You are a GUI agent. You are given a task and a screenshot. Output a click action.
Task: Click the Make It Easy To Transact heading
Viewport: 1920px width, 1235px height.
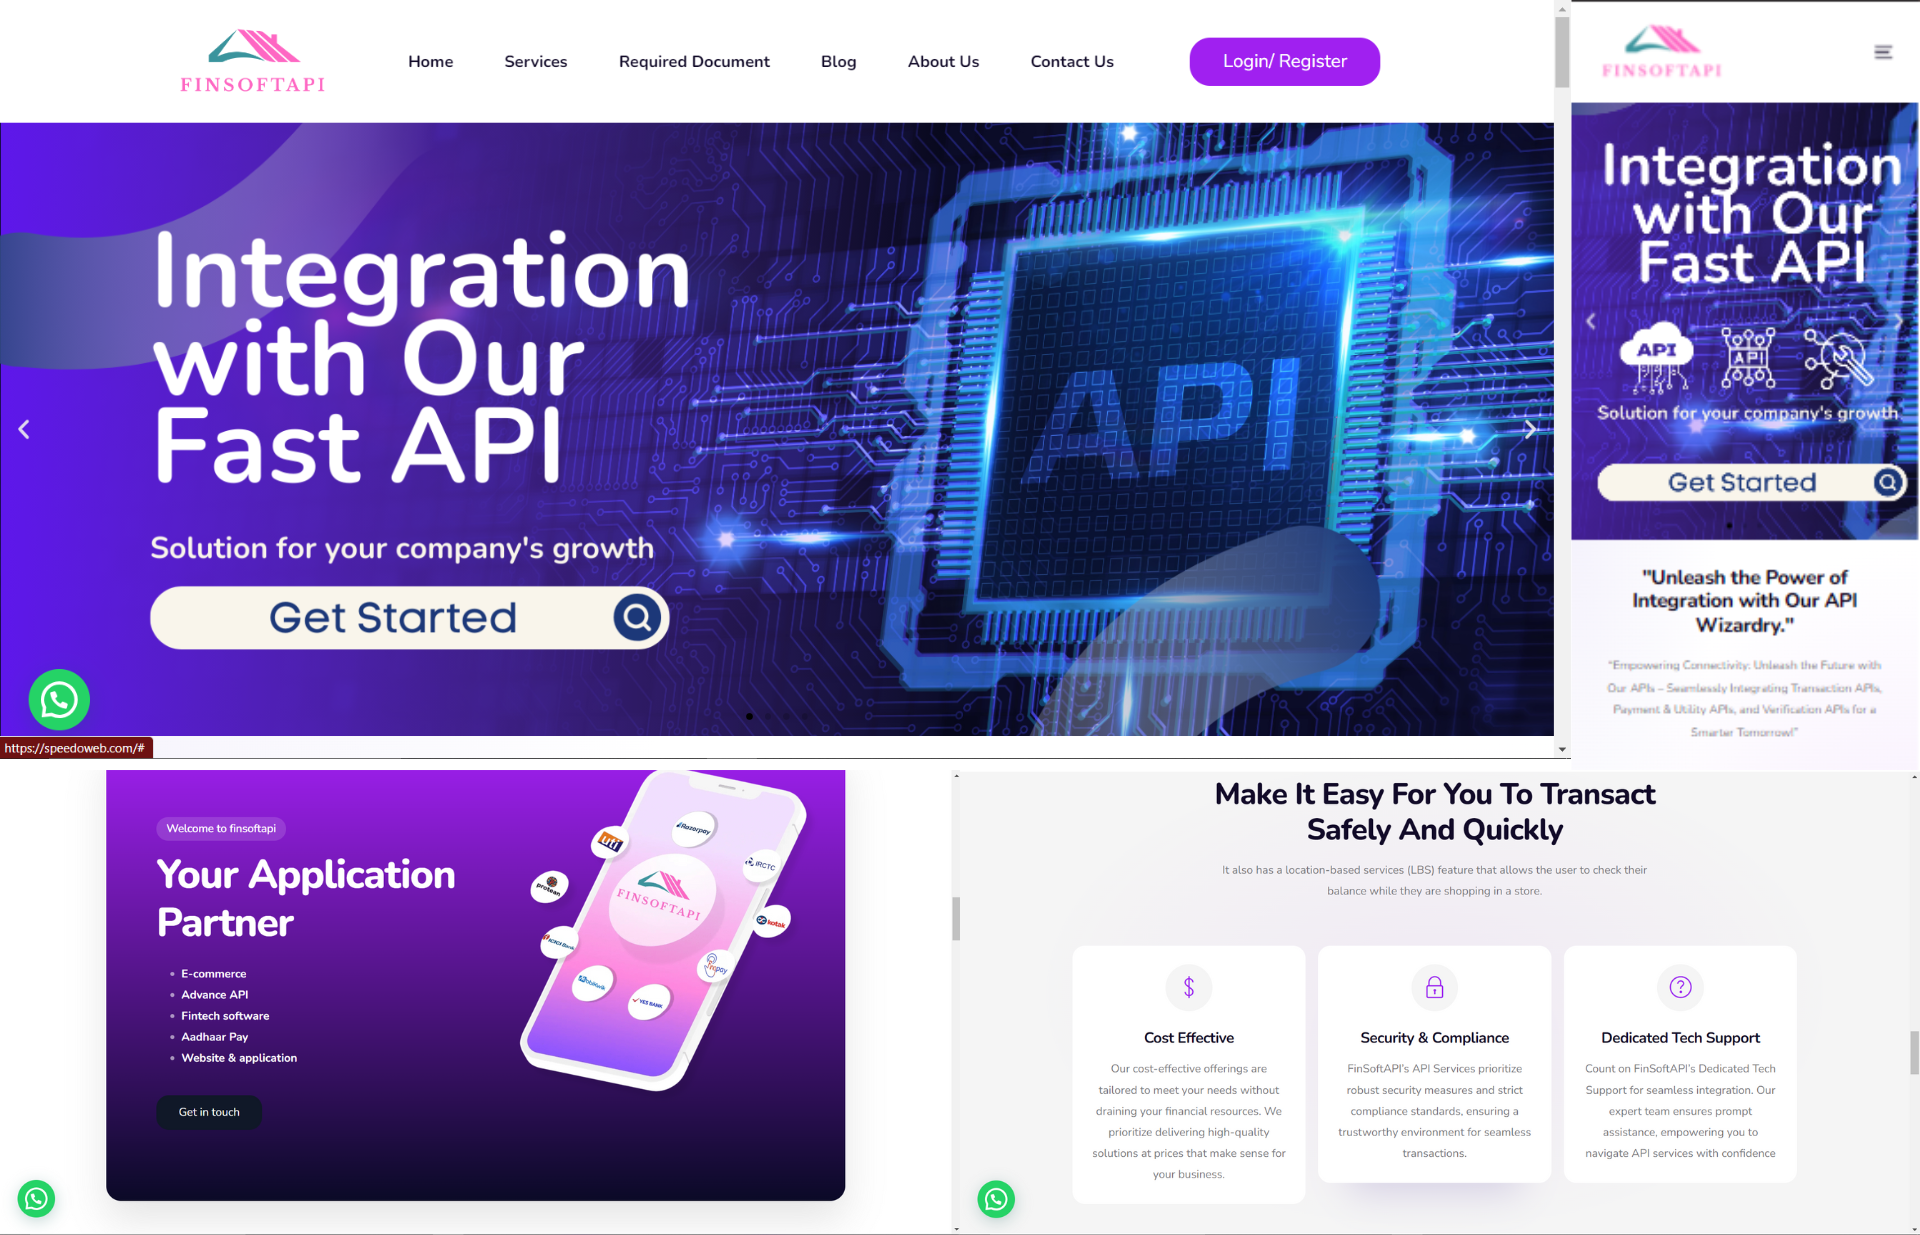click(1434, 811)
